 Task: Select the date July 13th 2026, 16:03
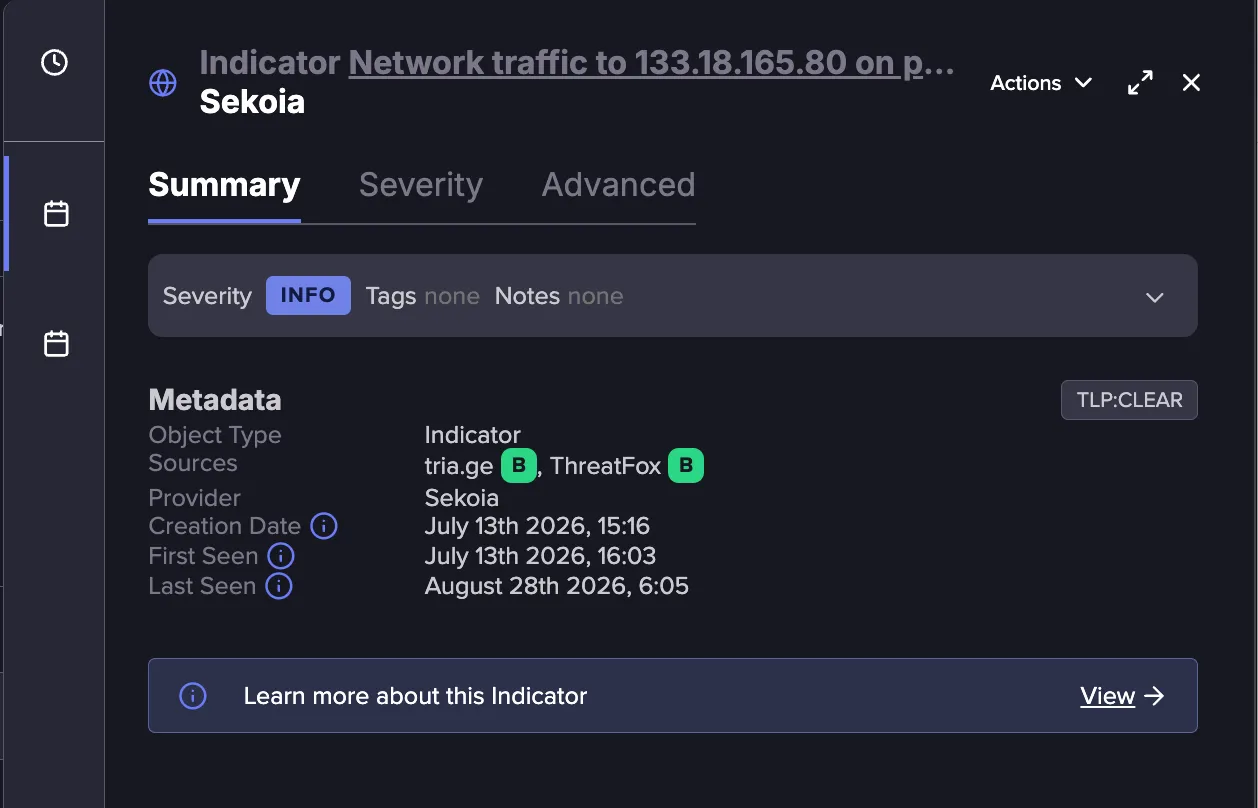[x=540, y=556]
